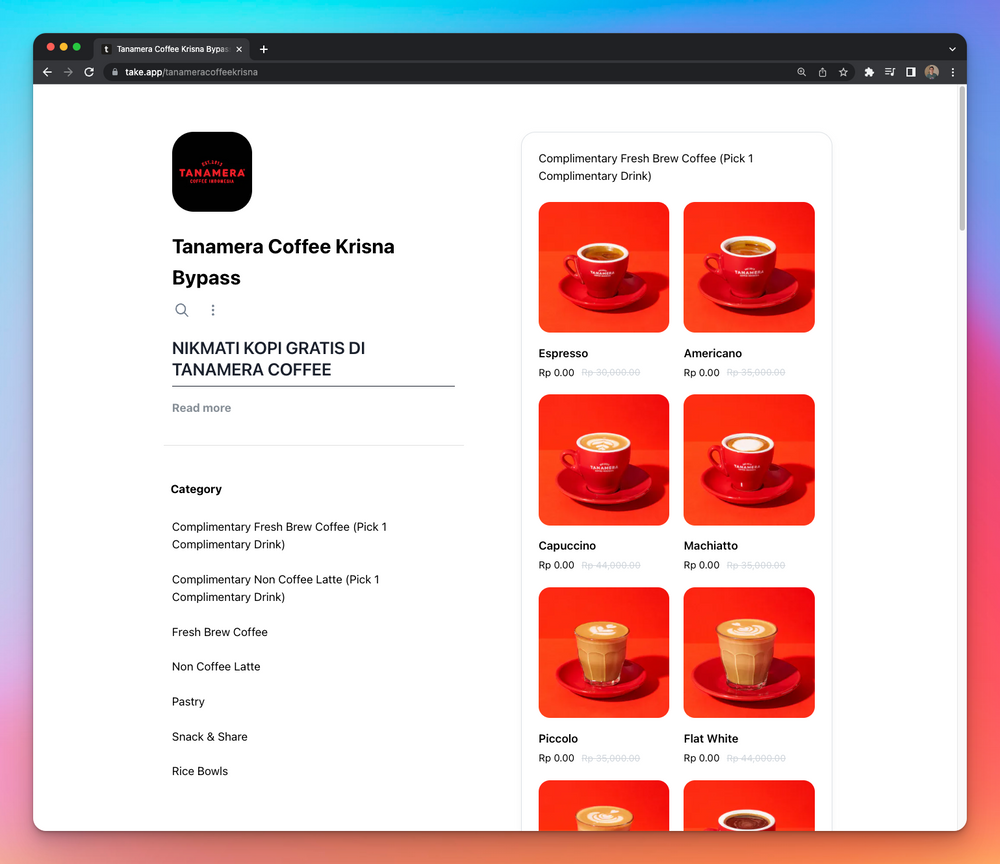Click the Tanamera store logo

coord(212,172)
